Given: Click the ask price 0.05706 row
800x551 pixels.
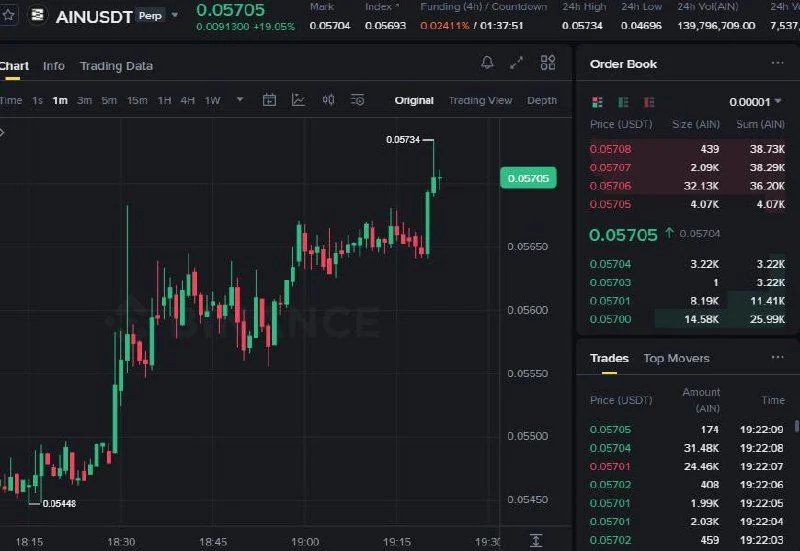Looking at the screenshot, I should 687,186.
